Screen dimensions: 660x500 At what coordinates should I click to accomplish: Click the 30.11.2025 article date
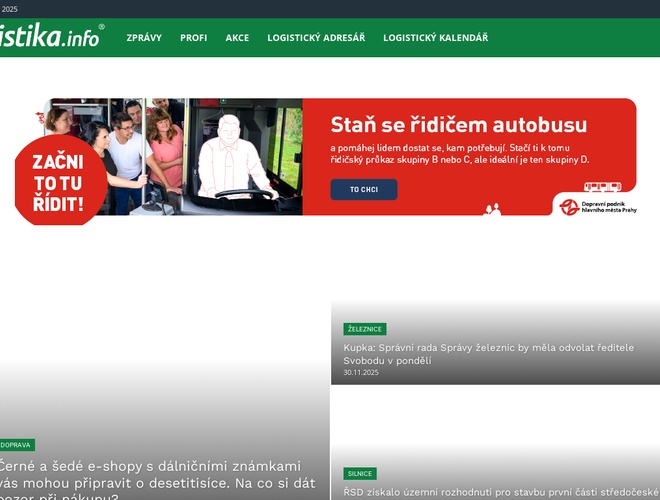click(361, 372)
